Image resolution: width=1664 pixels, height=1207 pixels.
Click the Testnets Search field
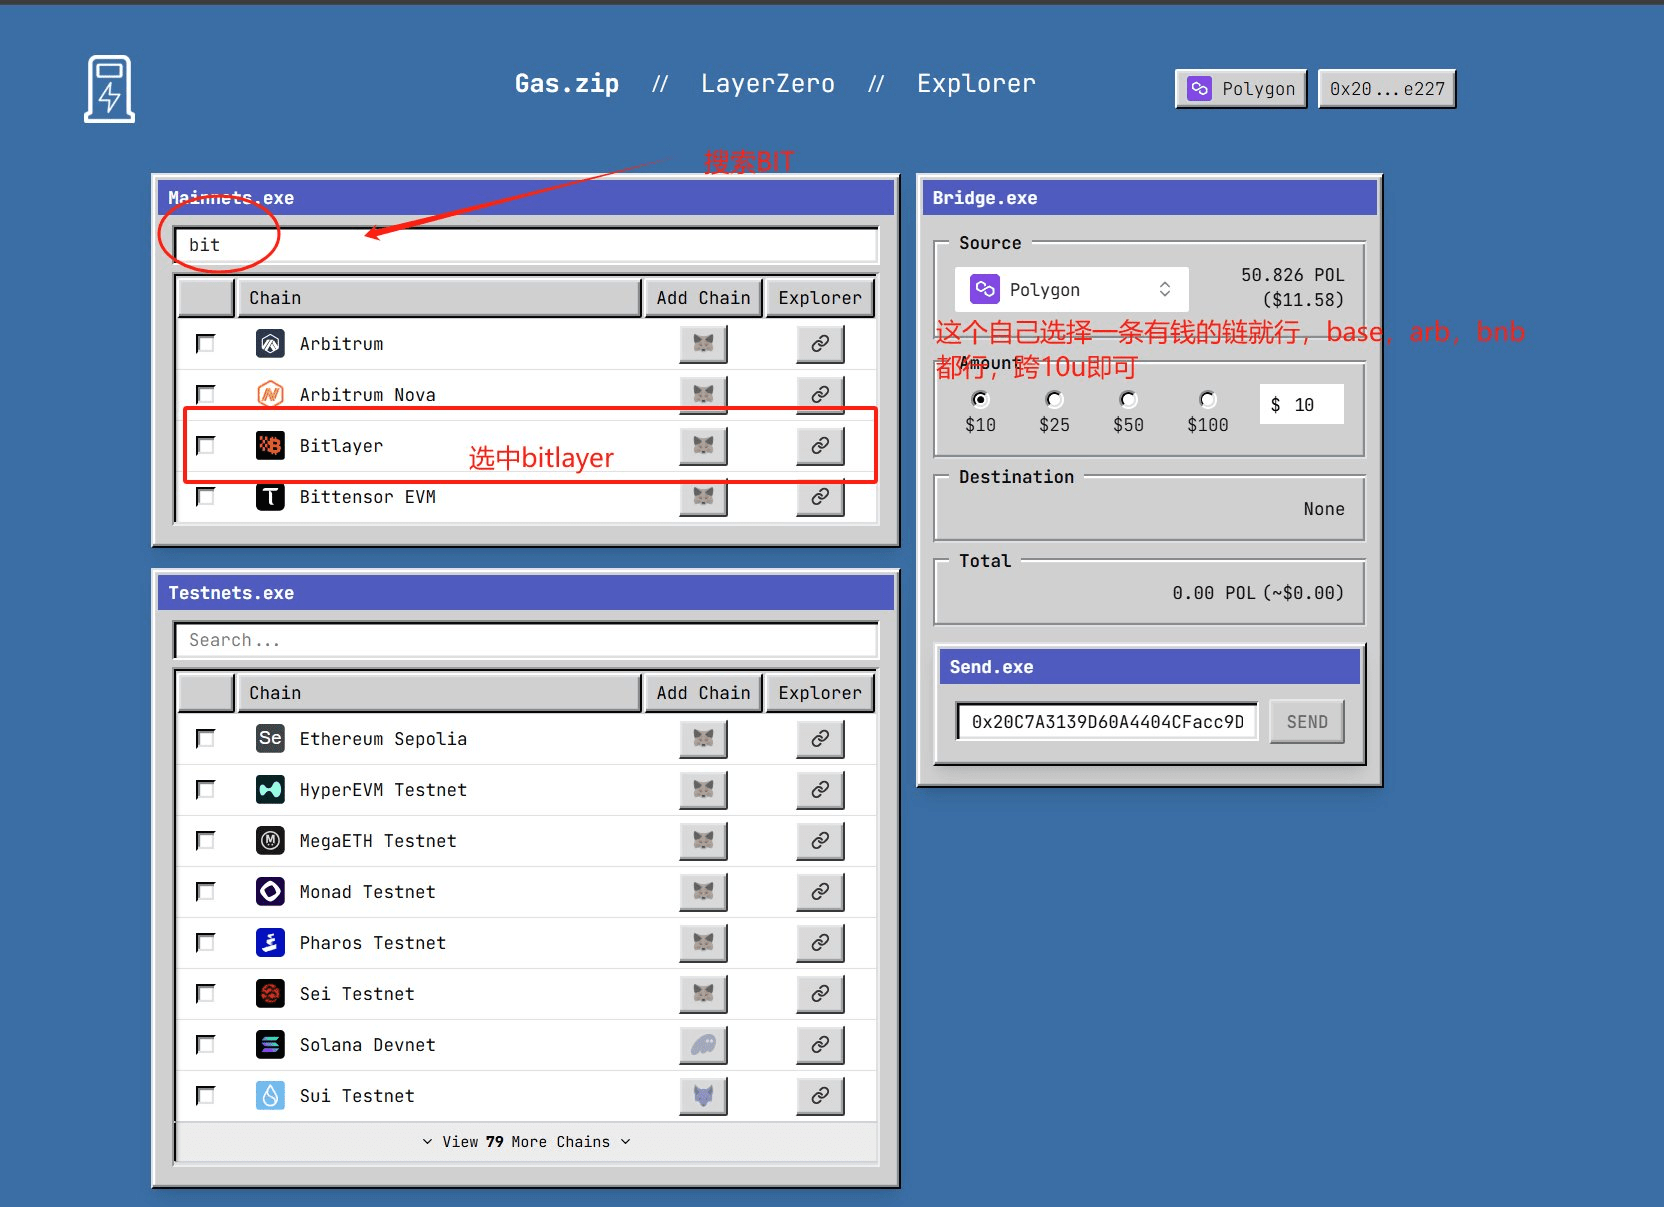coord(526,640)
